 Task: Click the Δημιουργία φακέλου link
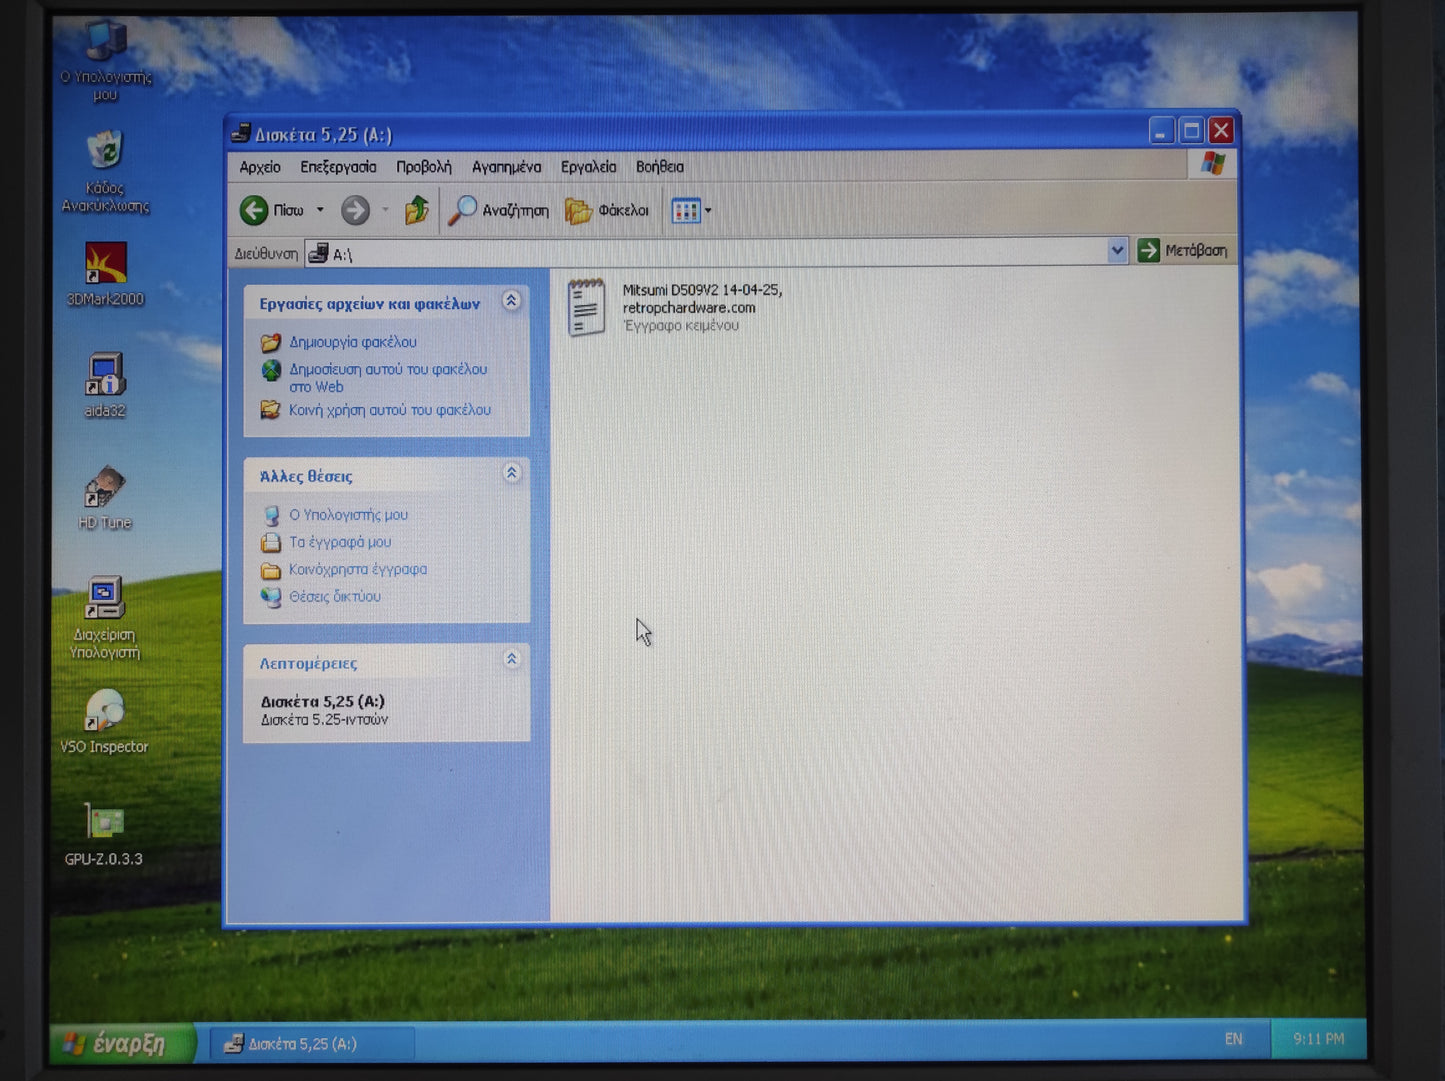point(352,342)
